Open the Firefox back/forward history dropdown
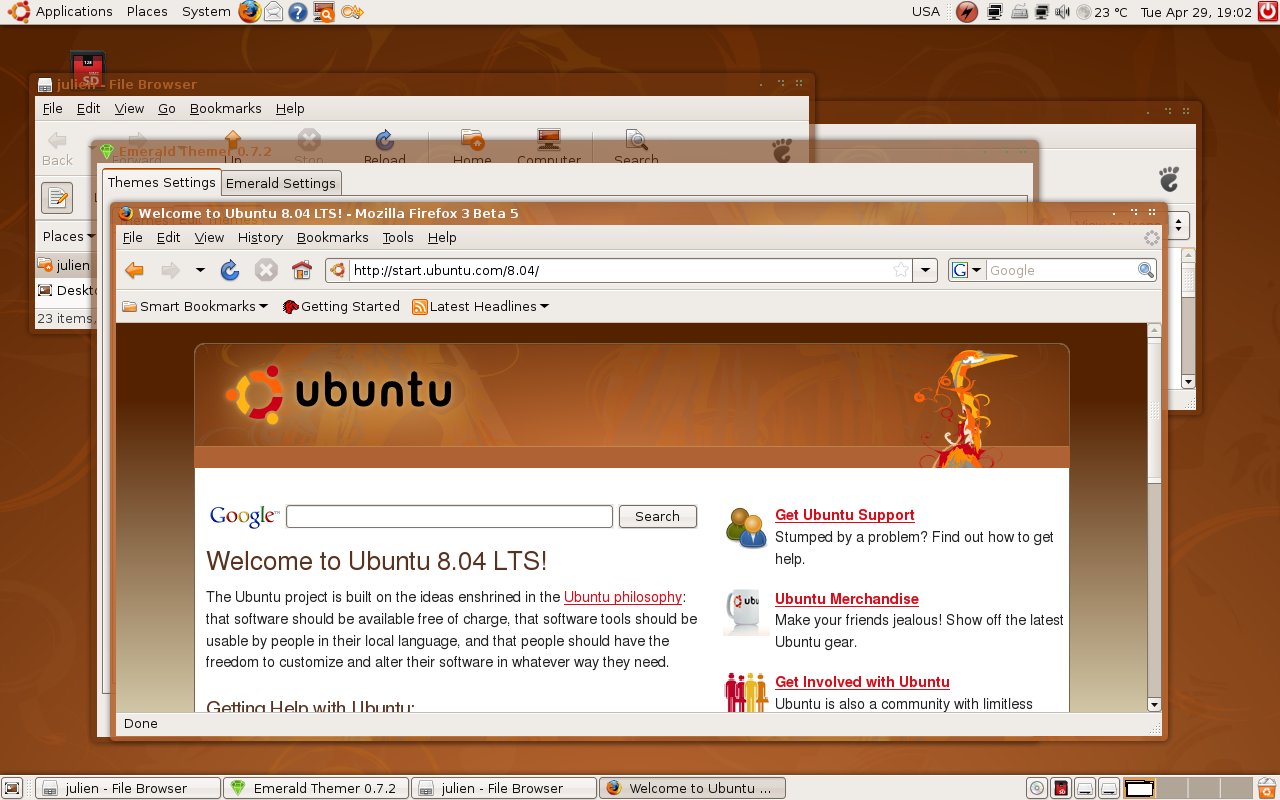1280x800 pixels. [x=200, y=270]
